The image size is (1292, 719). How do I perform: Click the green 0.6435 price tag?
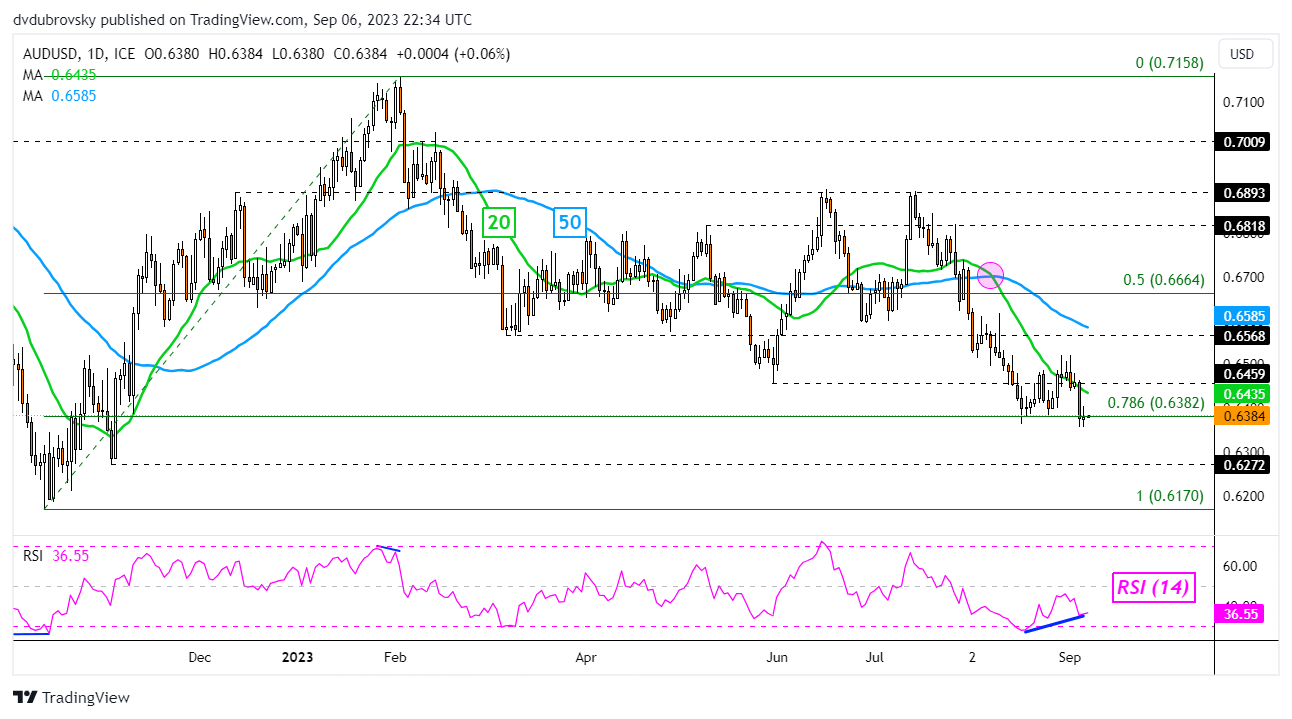click(x=1241, y=395)
